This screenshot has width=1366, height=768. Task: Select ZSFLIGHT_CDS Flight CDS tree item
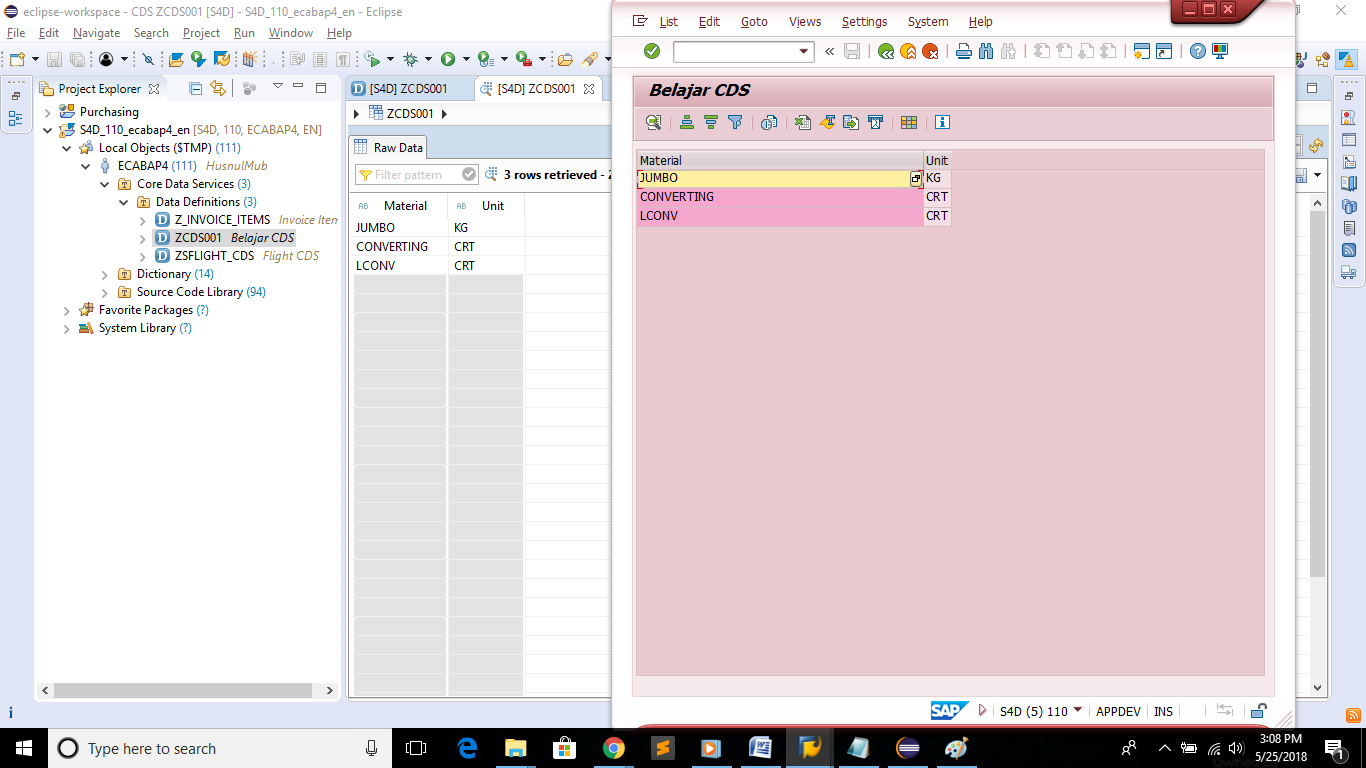237,256
